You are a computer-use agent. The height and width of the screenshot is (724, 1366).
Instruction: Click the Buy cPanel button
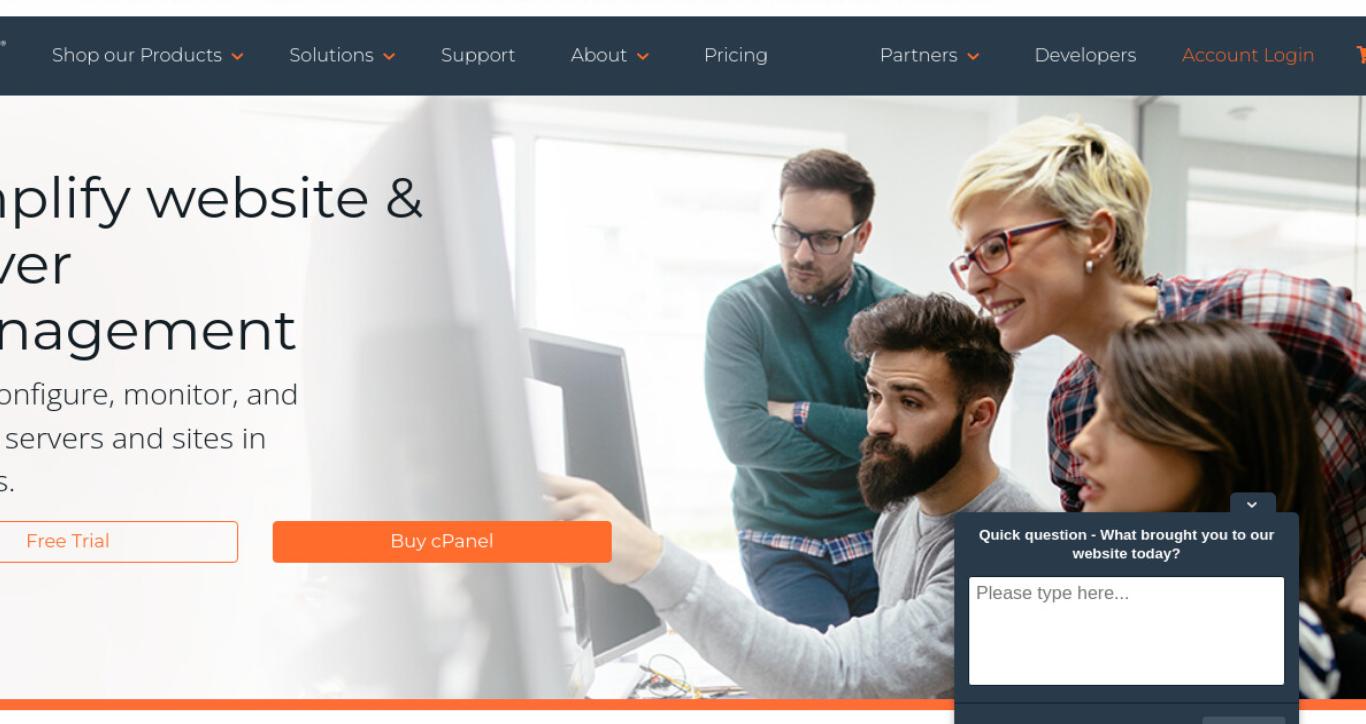click(442, 541)
